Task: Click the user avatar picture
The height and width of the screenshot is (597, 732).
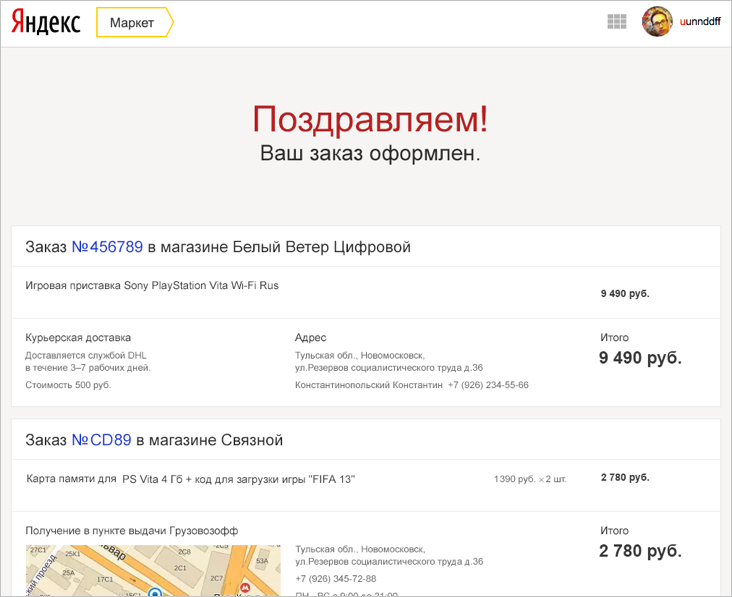Action: (x=657, y=21)
